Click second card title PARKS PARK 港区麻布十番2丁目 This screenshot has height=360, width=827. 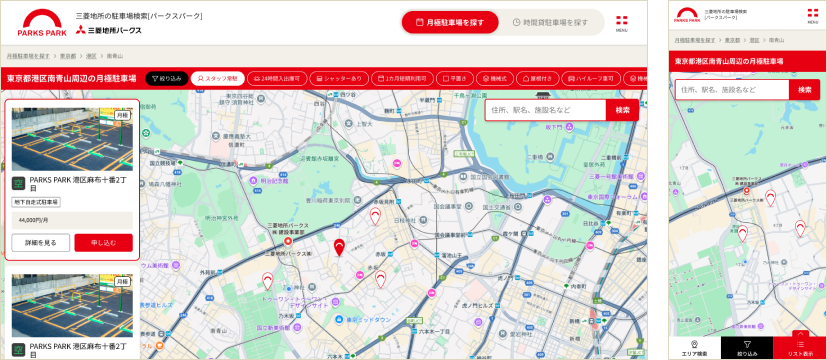coord(78,350)
